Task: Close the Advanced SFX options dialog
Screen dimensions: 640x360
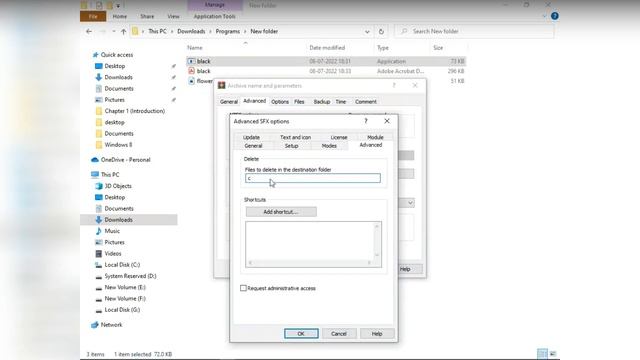Action: coord(387,121)
